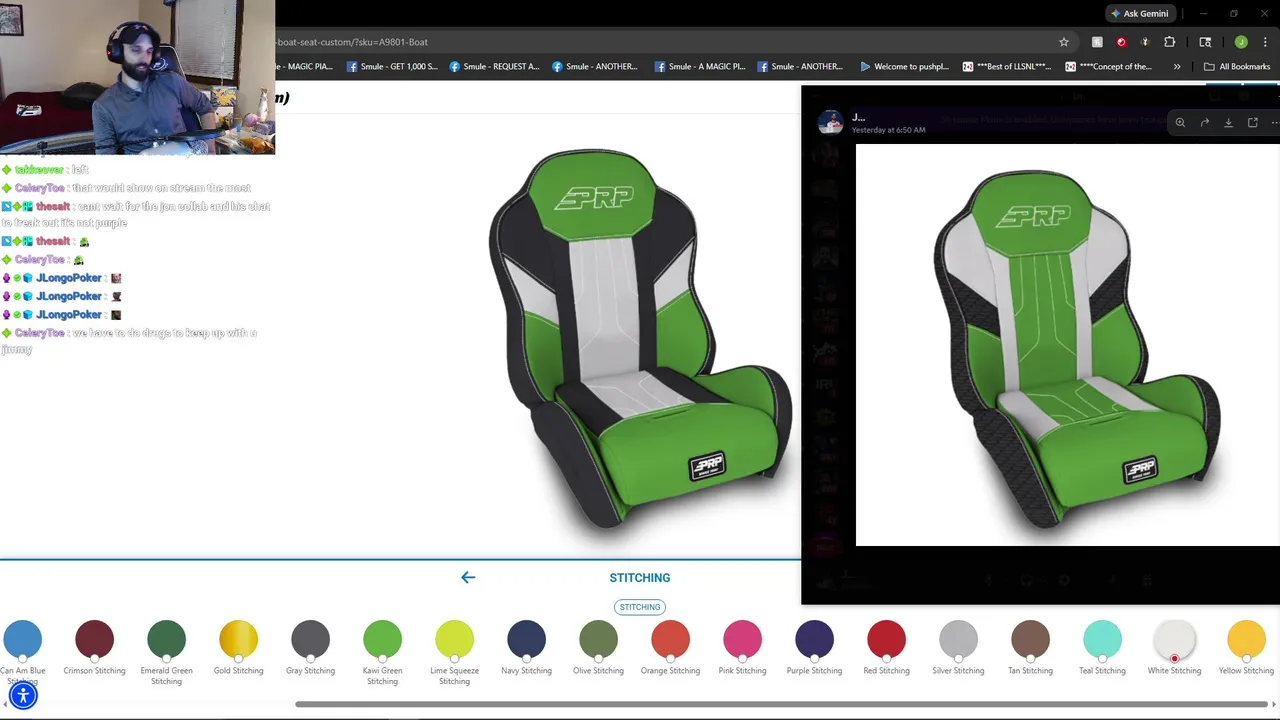The image size is (1280, 720).
Task: Open the tab search side panel icon
Action: click(x=1205, y=42)
